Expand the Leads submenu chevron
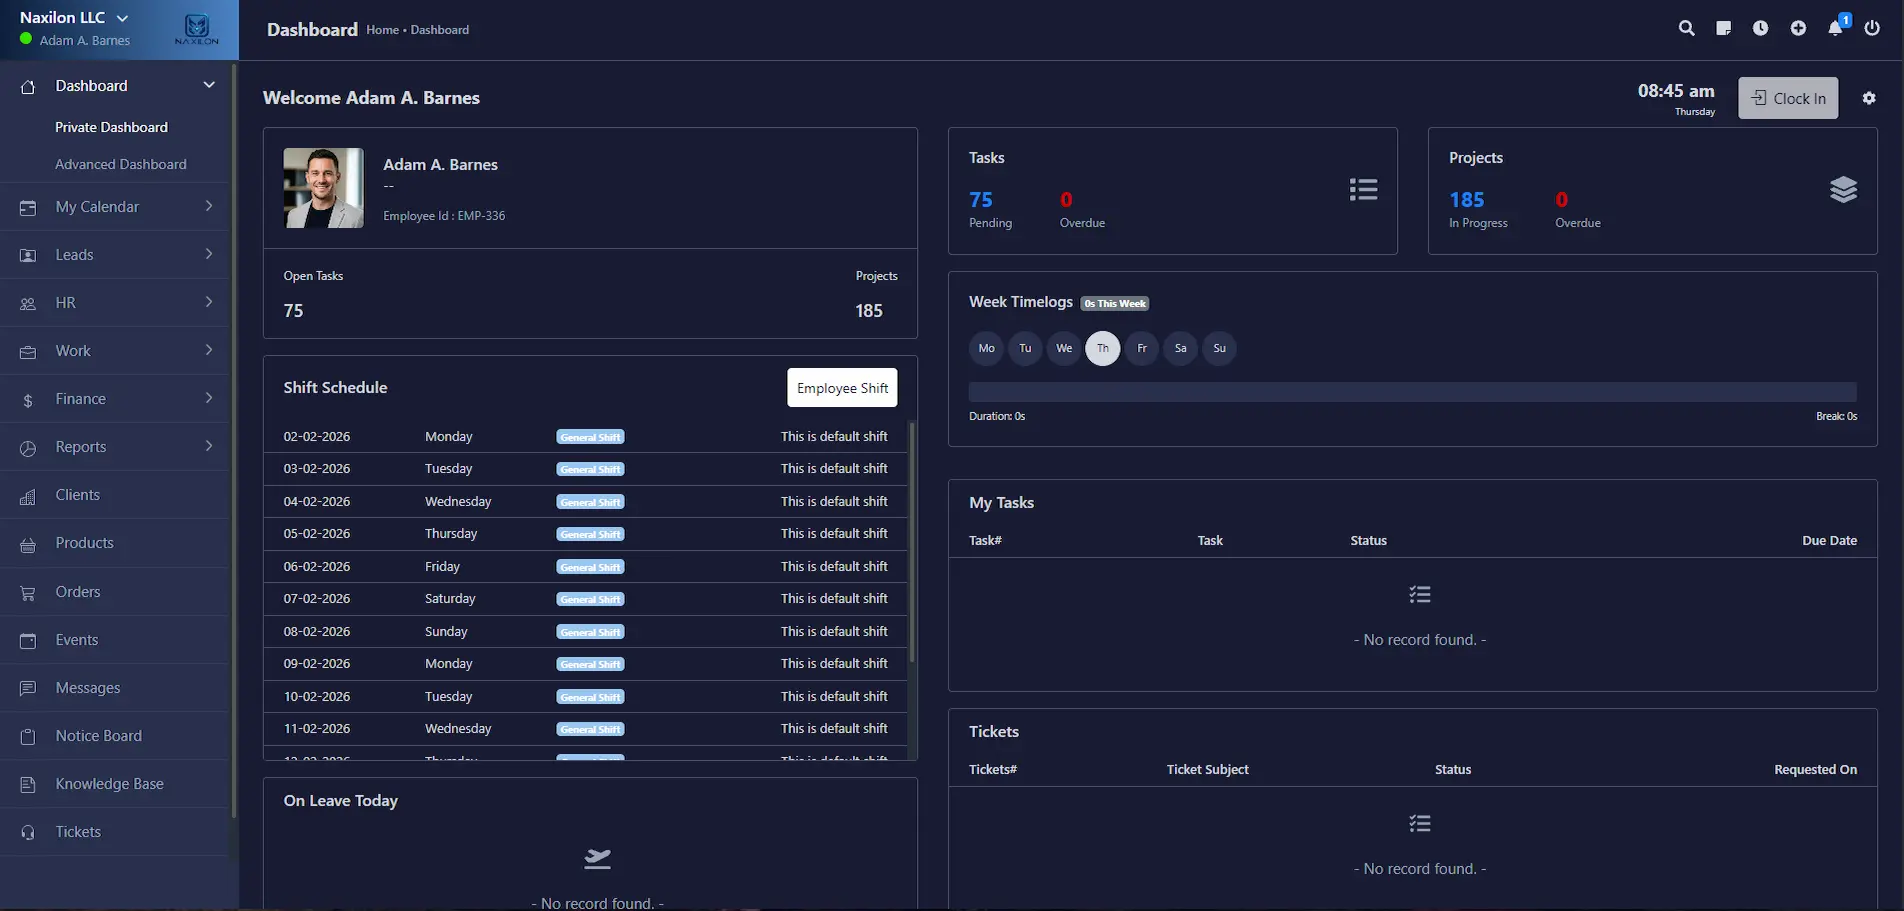This screenshot has height=911, width=1904. 209,254
